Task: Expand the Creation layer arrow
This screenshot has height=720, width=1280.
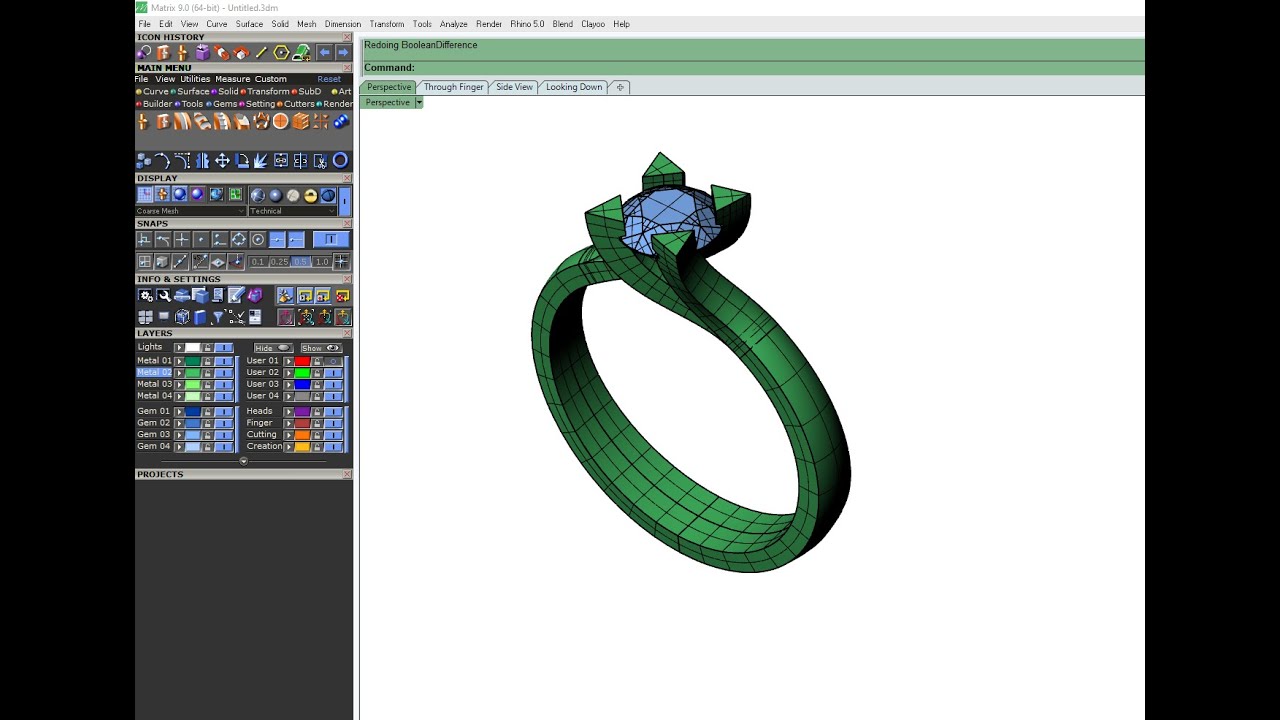Action: pyautogui.click(x=289, y=447)
